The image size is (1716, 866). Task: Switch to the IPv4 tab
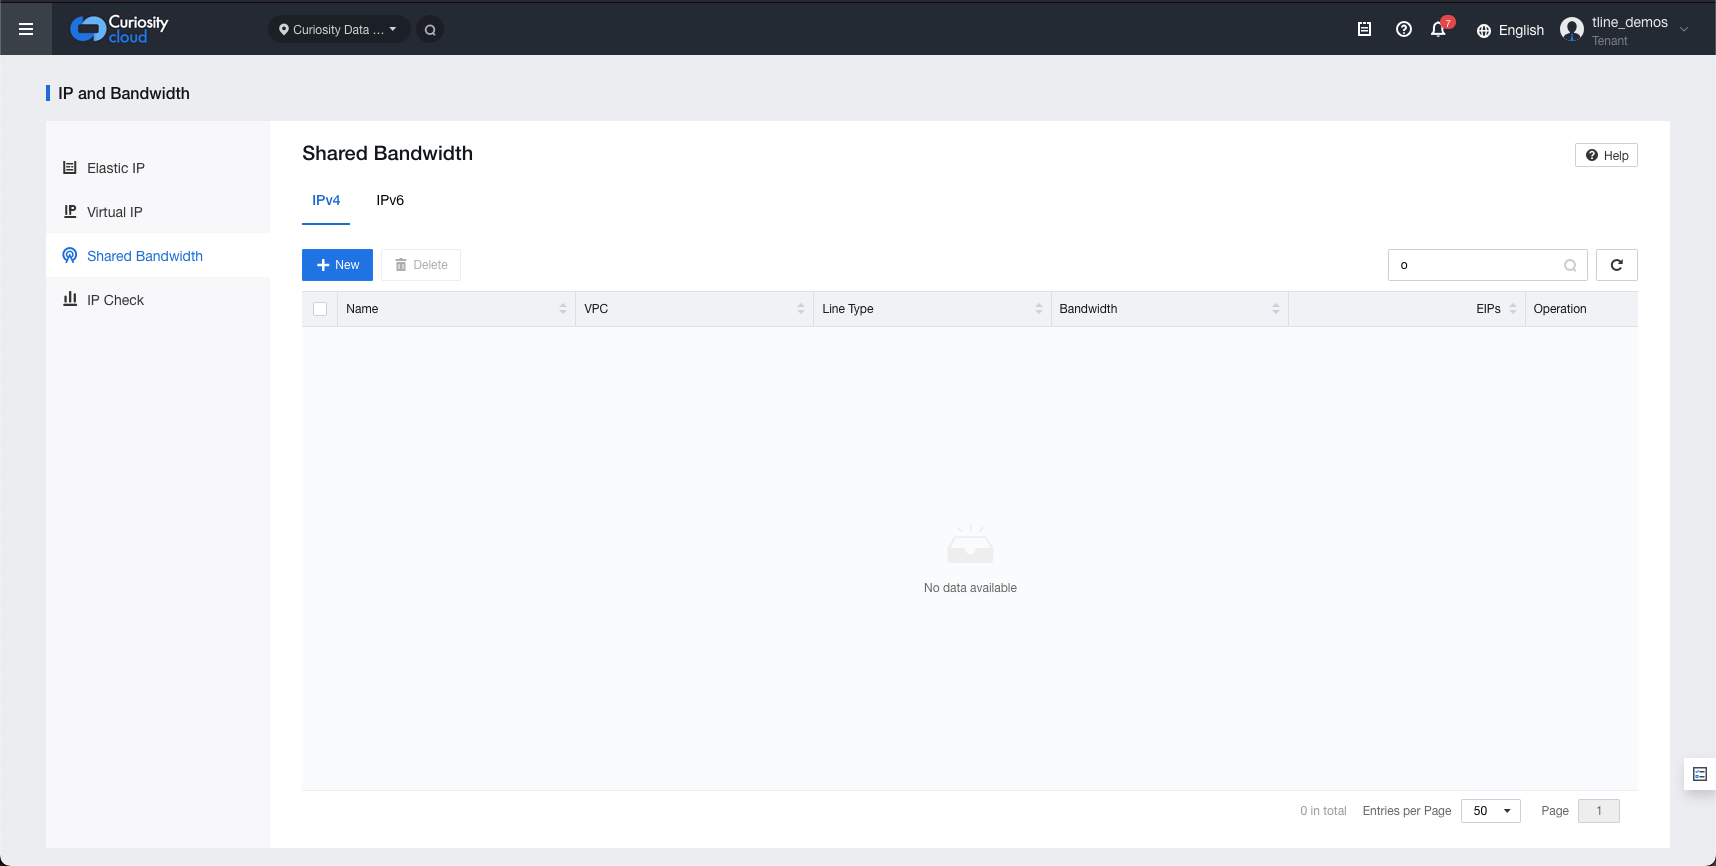pos(326,200)
